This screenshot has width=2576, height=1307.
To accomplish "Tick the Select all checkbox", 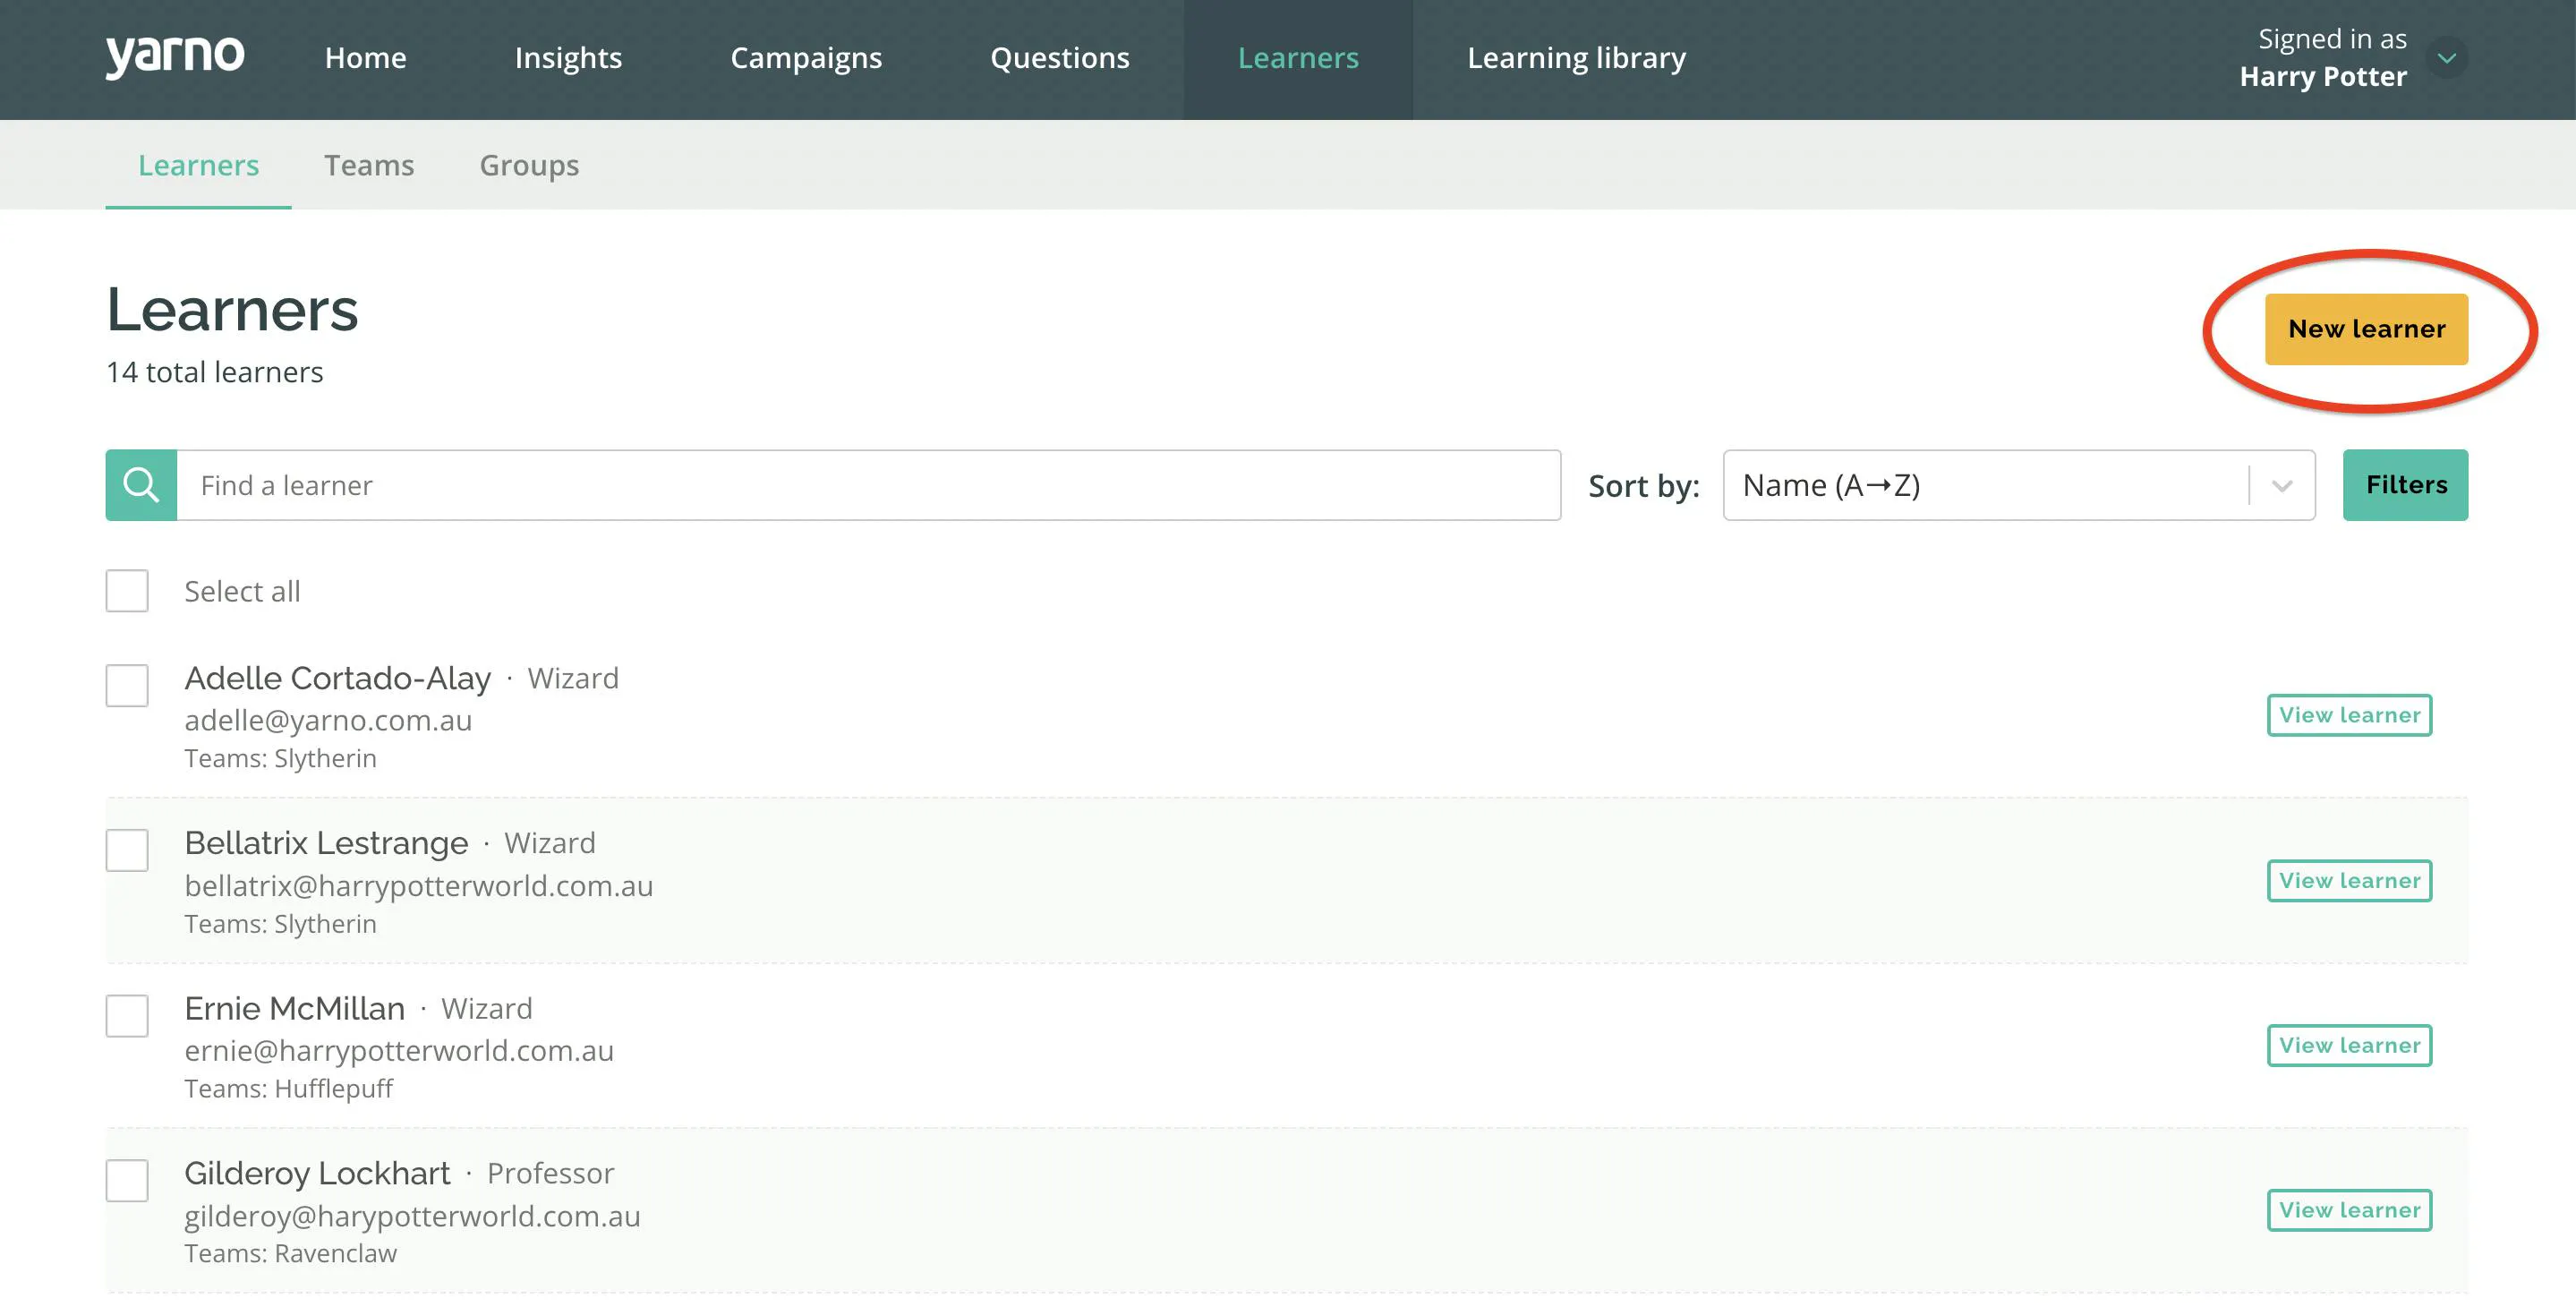I will (x=127, y=591).
